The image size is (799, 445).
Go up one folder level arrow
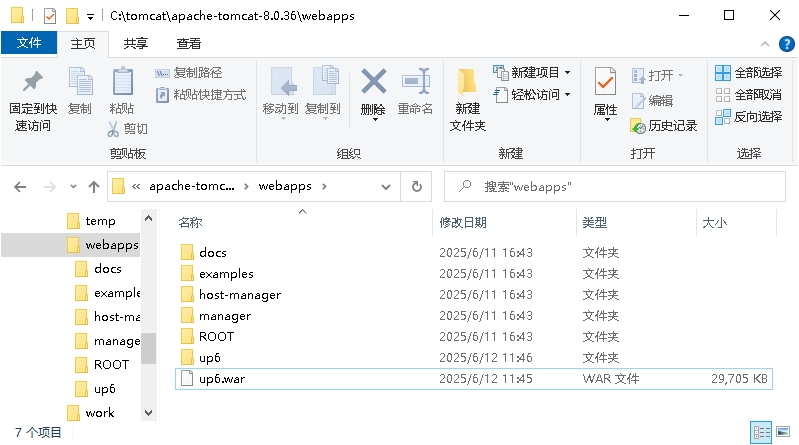tap(94, 187)
